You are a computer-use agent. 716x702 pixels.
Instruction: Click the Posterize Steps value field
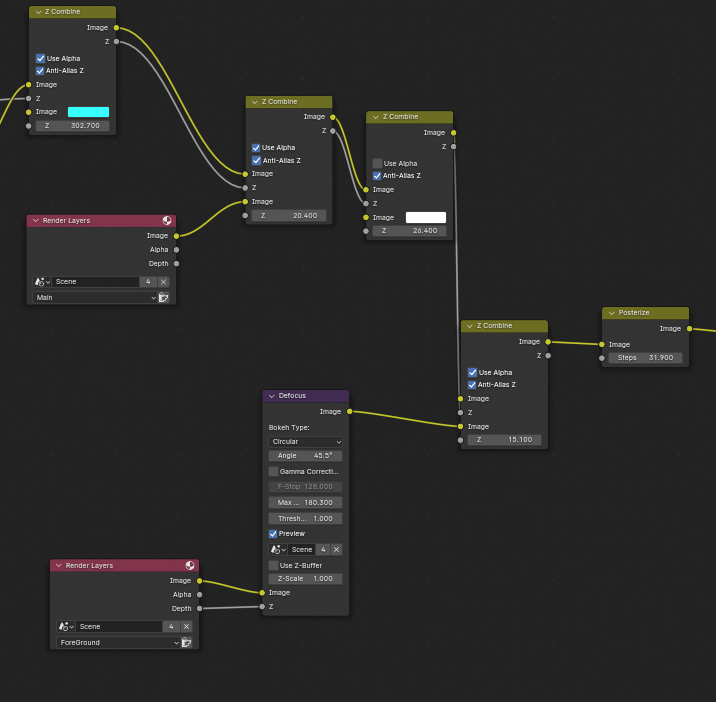pyautogui.click(x=645, y=358)
